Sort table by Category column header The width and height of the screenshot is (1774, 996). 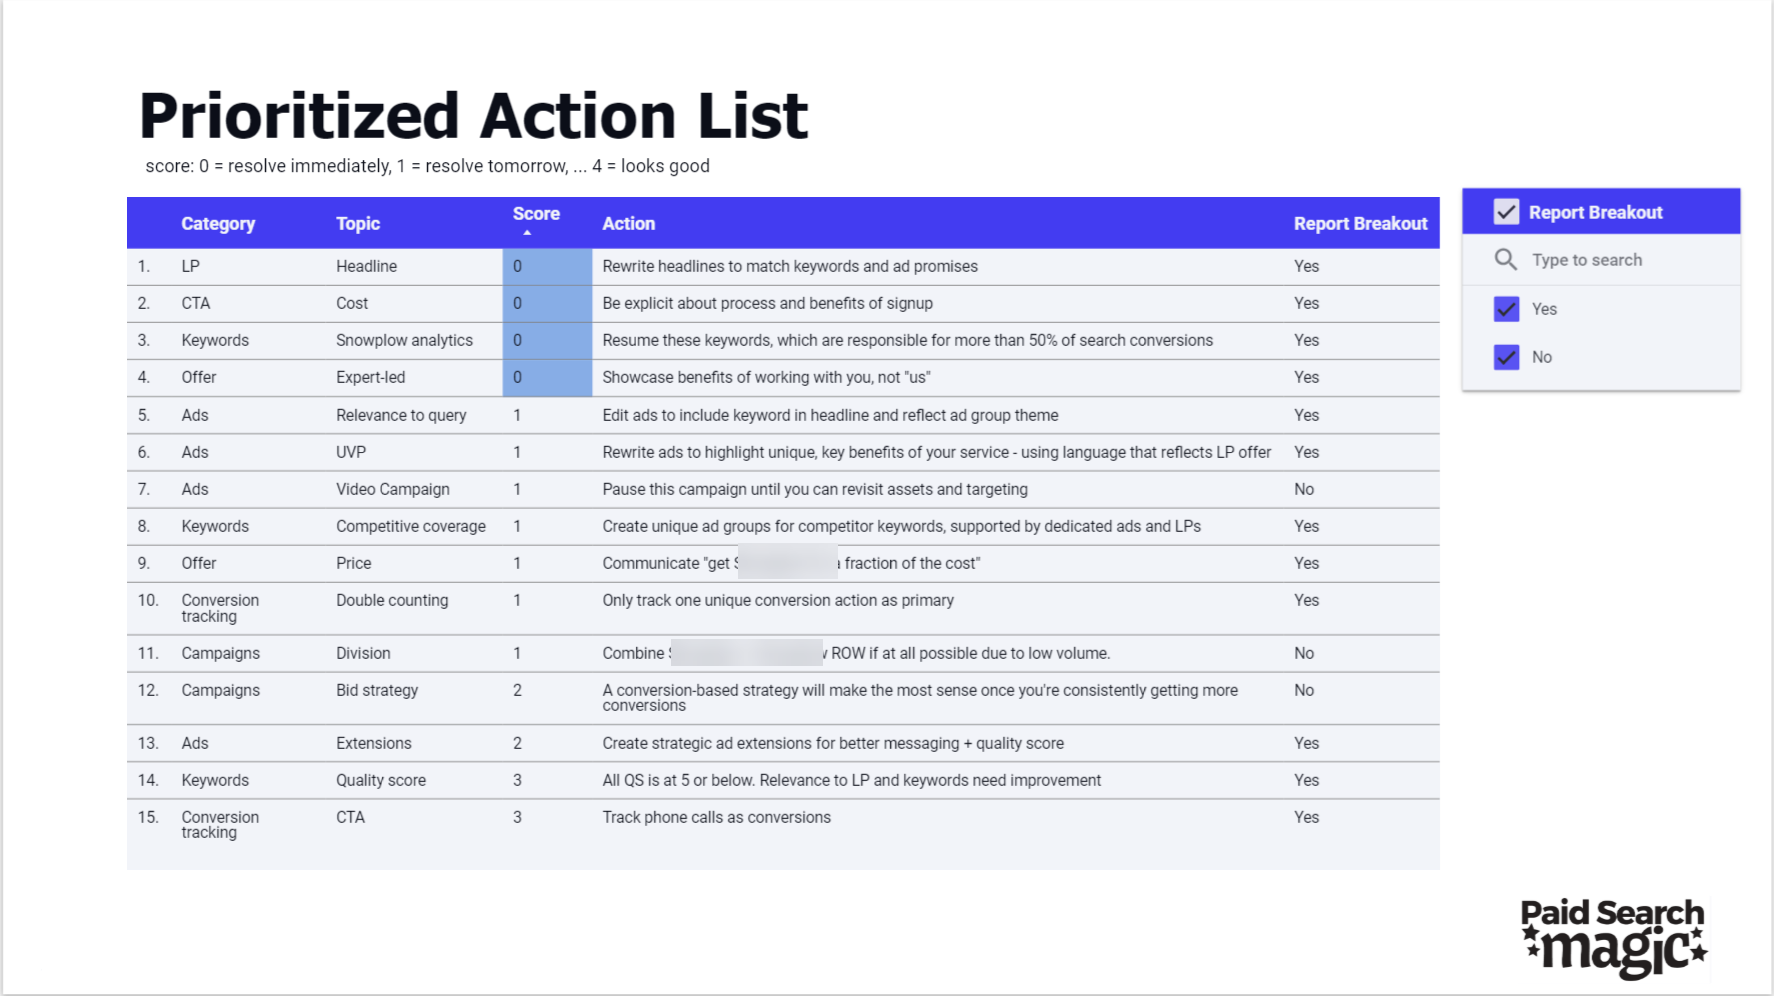218,224
